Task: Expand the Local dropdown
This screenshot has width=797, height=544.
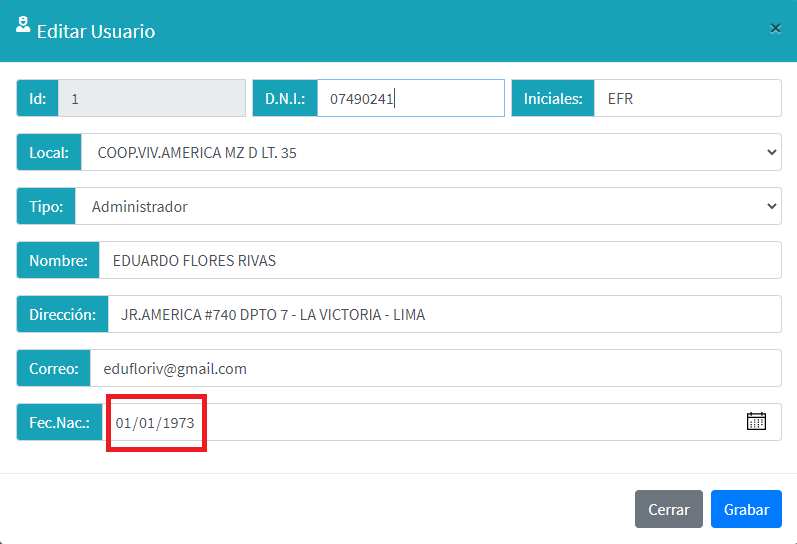Action: 430,153
